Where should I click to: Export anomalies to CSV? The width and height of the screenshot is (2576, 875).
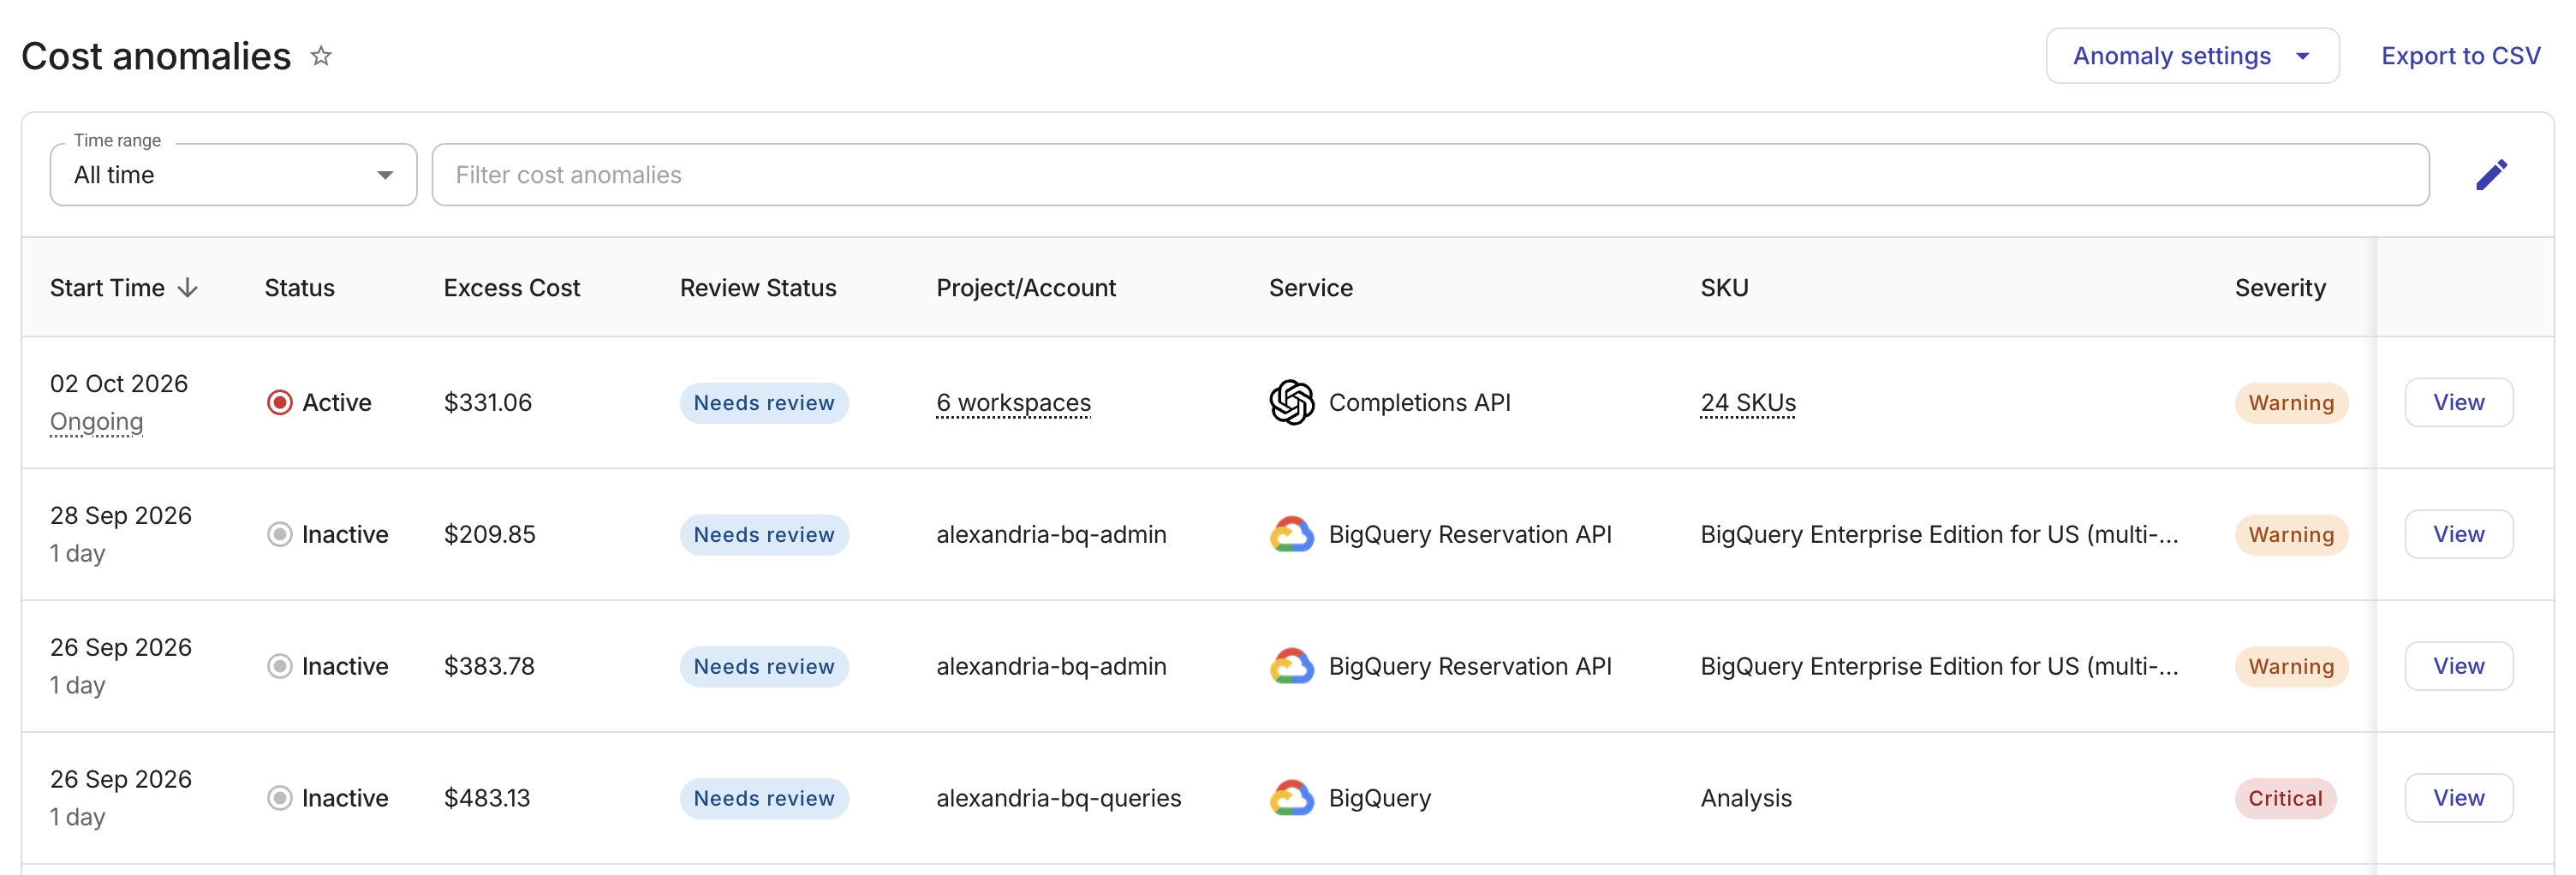(2460, 56)
